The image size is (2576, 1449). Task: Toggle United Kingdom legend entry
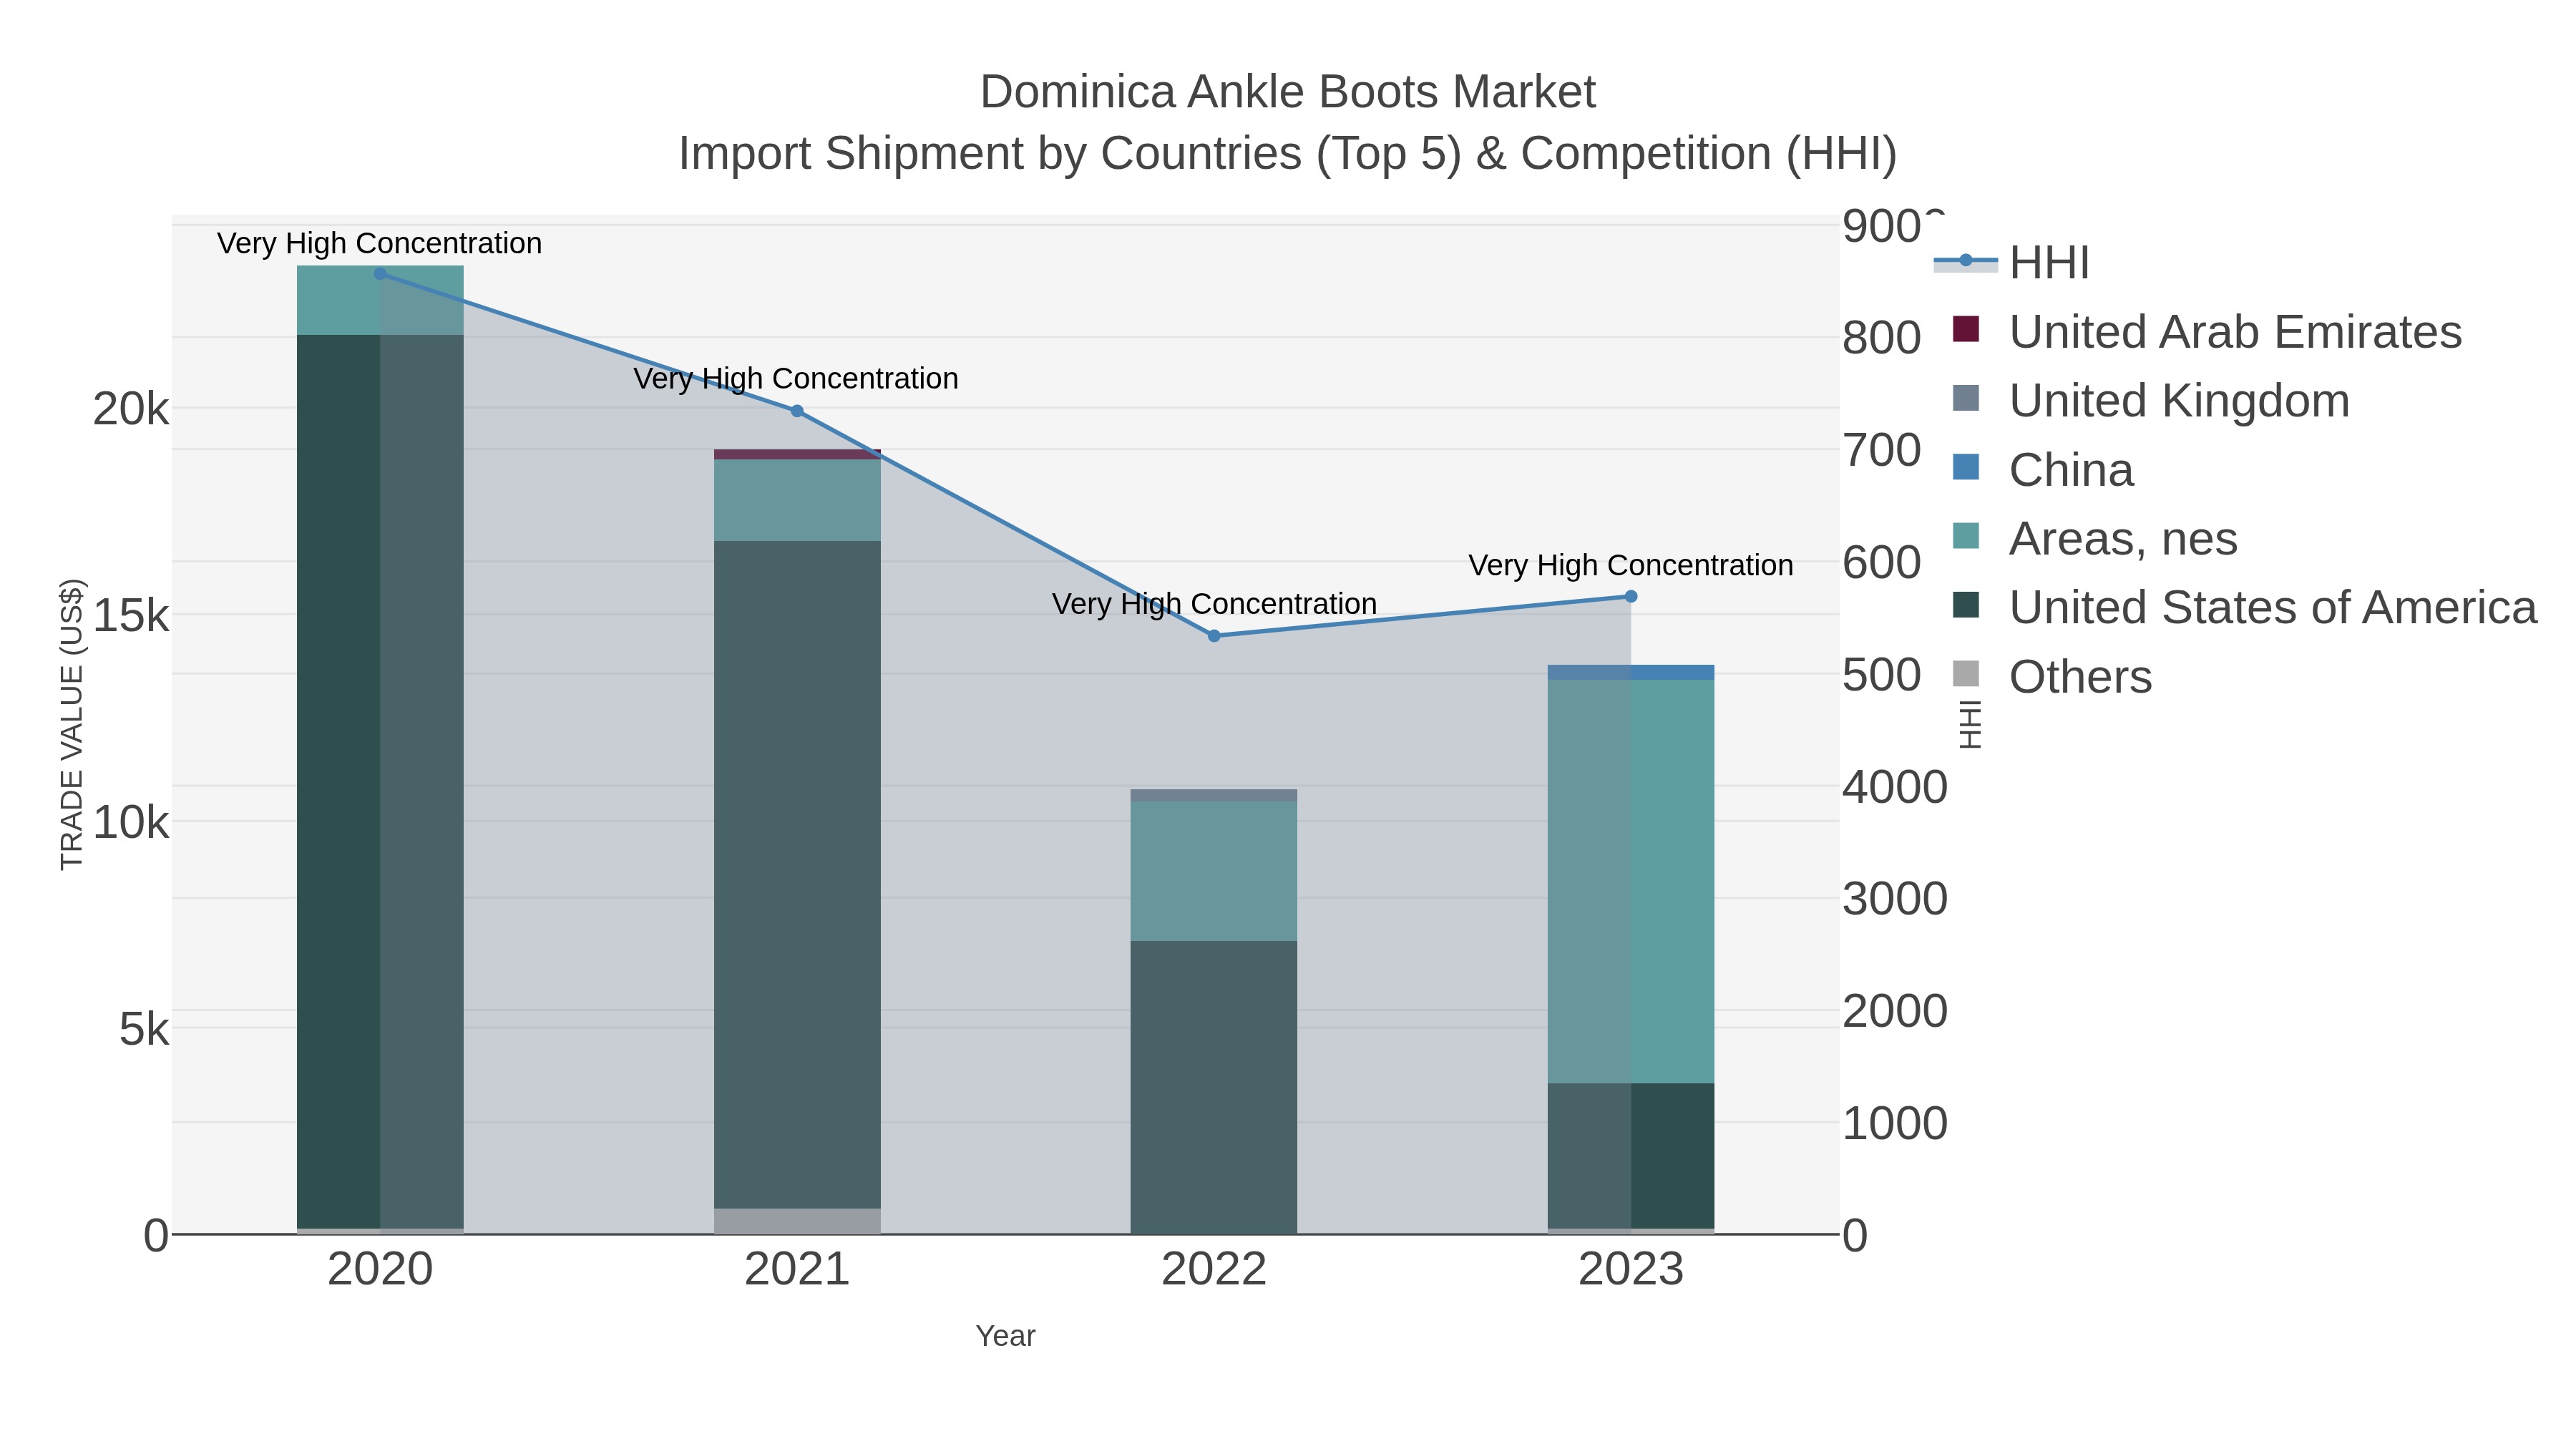point(2151,401)
